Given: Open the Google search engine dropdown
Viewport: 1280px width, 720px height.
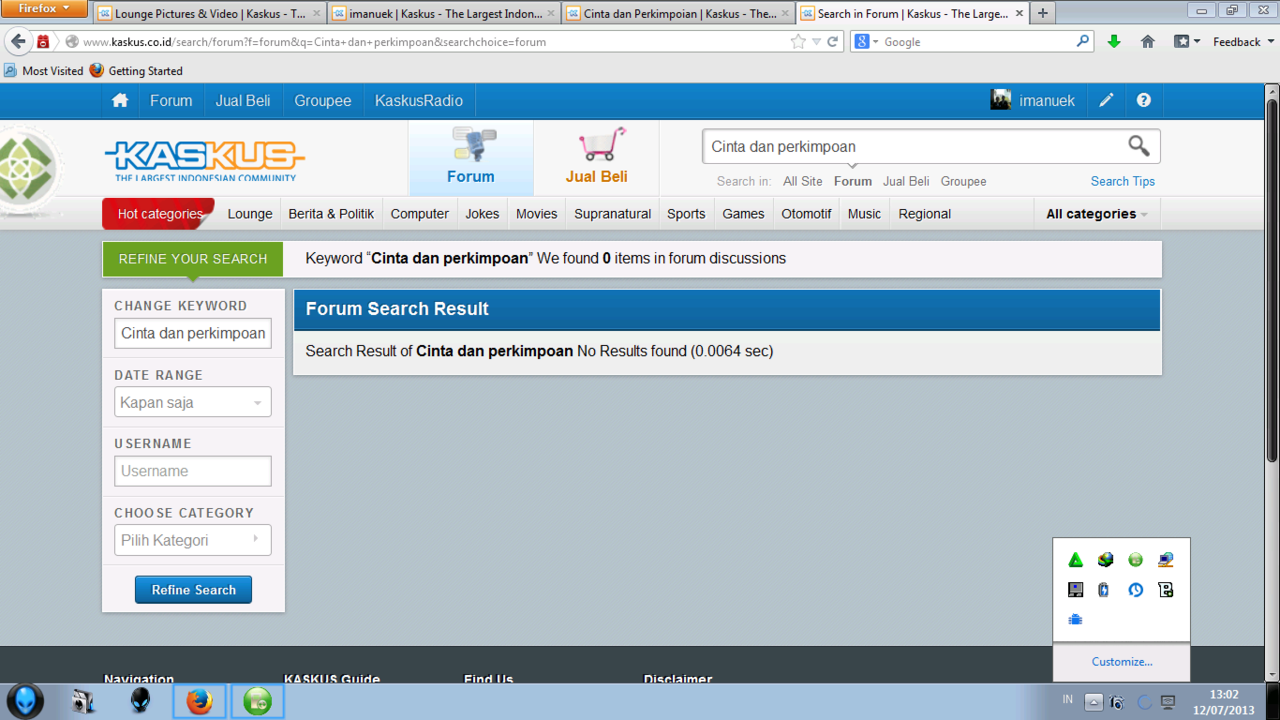Looking at the screenshot, I should (x=867, y=42).
